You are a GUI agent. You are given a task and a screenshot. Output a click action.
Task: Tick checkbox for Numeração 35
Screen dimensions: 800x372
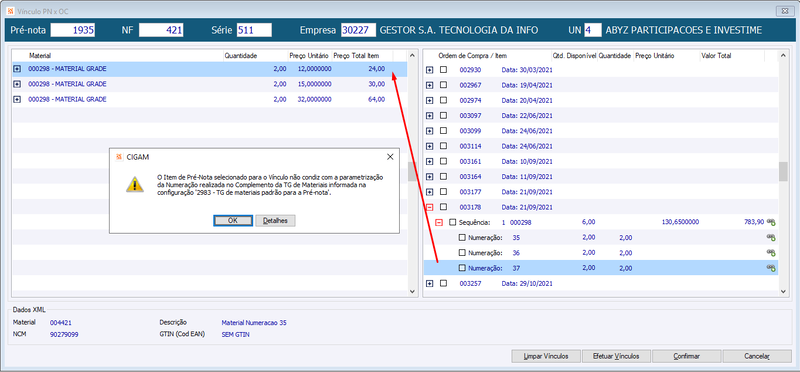[x=462, y=237]
